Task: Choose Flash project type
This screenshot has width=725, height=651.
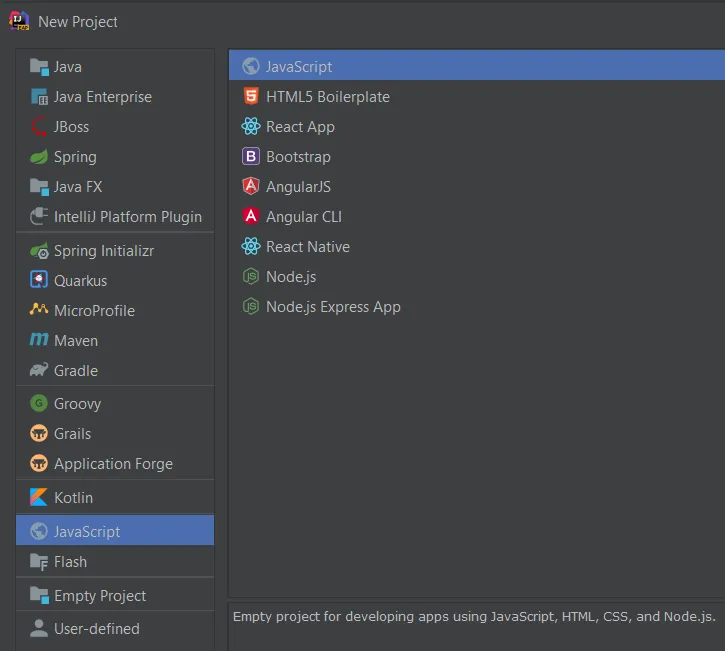Action: [x=115, y=562]
